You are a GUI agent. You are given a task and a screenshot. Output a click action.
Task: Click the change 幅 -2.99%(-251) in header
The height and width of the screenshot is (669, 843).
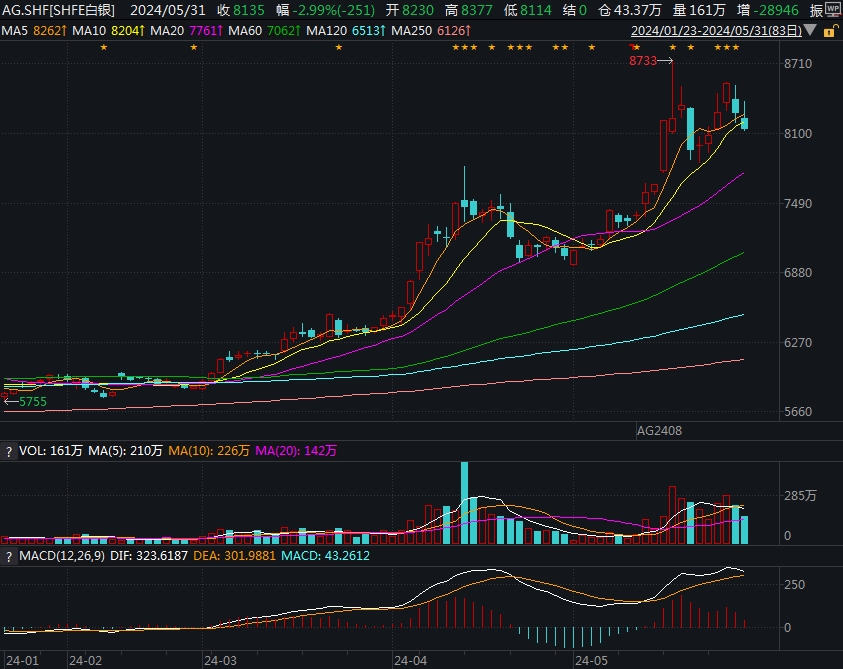(326, 10)
